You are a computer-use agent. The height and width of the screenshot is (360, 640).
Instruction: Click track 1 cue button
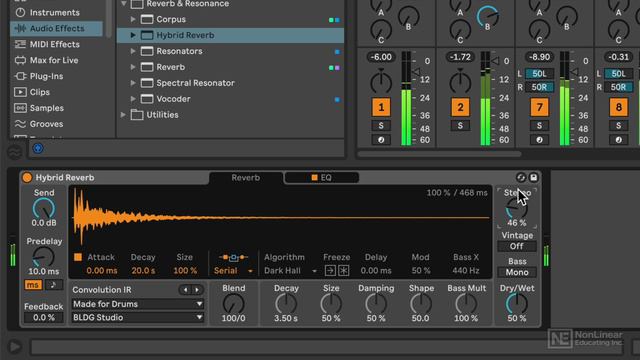(381, 140)
